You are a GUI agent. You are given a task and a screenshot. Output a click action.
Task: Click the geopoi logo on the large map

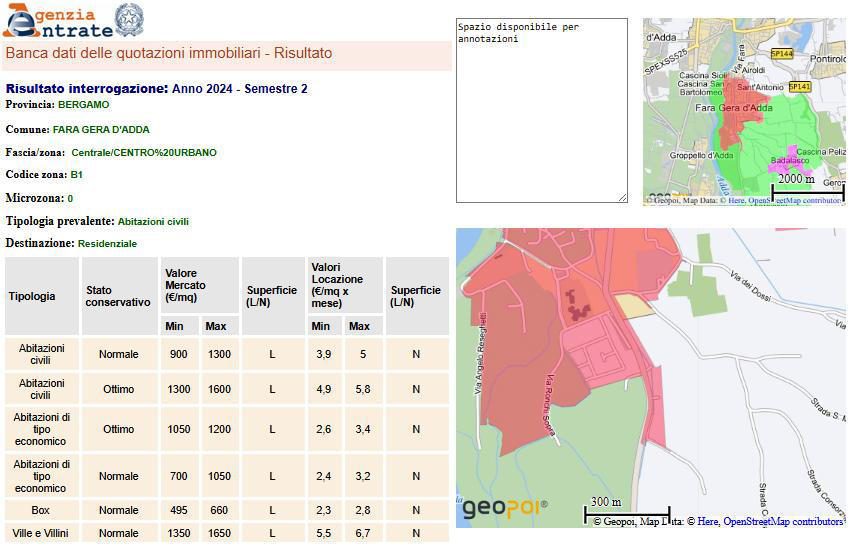[x=504, y=508]
